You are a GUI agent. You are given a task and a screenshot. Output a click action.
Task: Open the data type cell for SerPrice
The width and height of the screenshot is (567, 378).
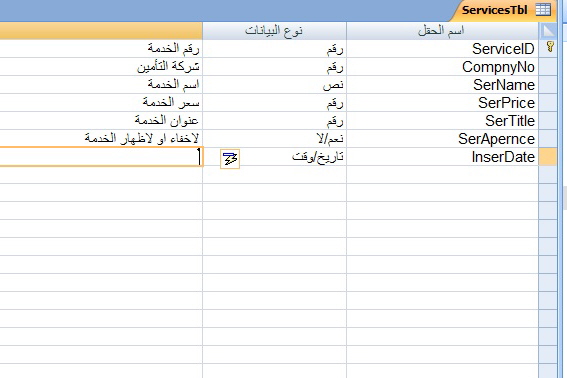[274, 103]
